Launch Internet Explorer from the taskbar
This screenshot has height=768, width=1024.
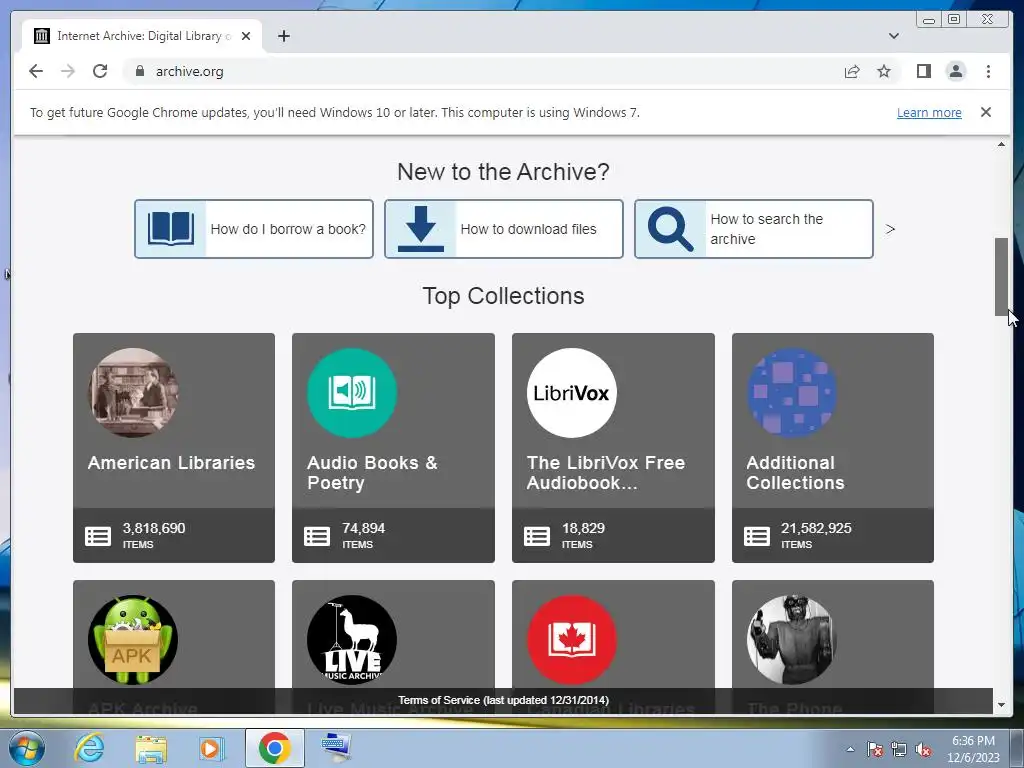89,748
